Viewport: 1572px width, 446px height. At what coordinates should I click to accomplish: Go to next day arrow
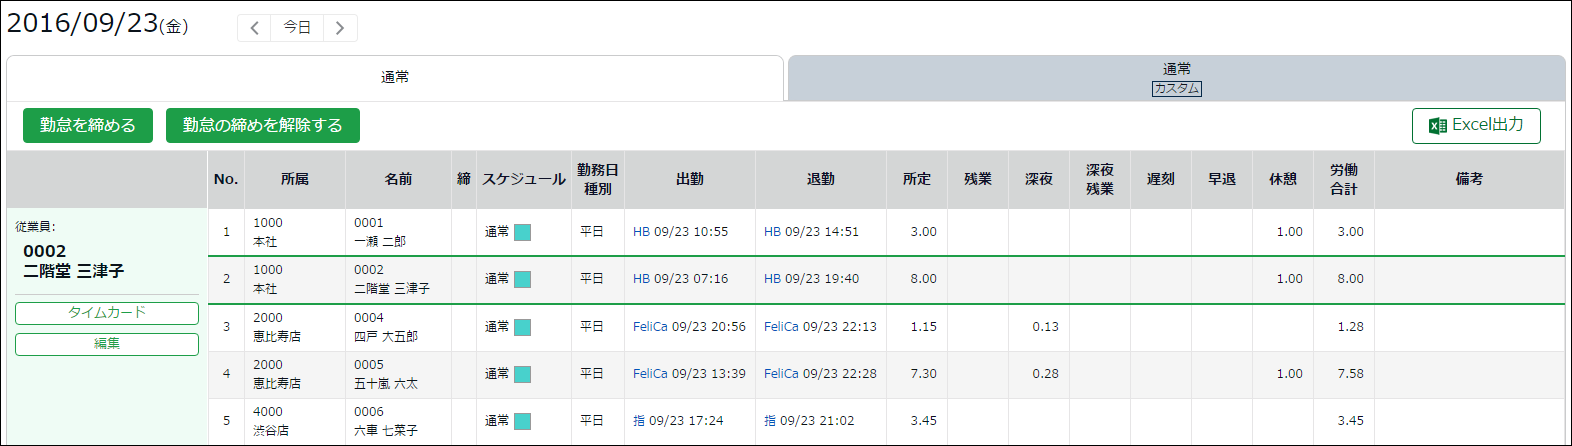(340, 28)
